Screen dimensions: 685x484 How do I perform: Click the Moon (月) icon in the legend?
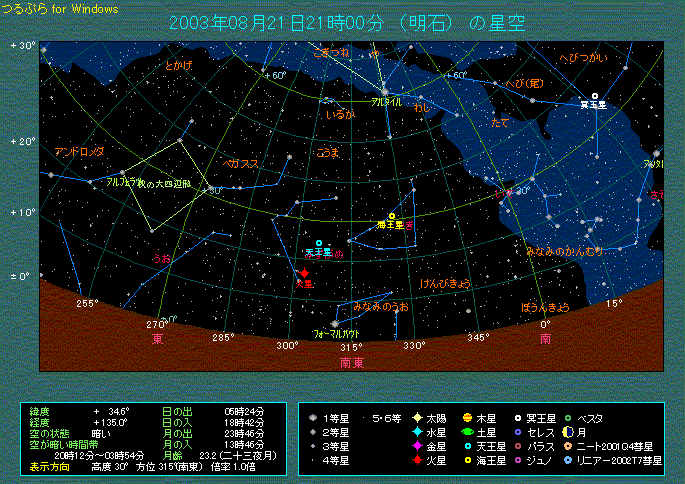coord(569,431)
